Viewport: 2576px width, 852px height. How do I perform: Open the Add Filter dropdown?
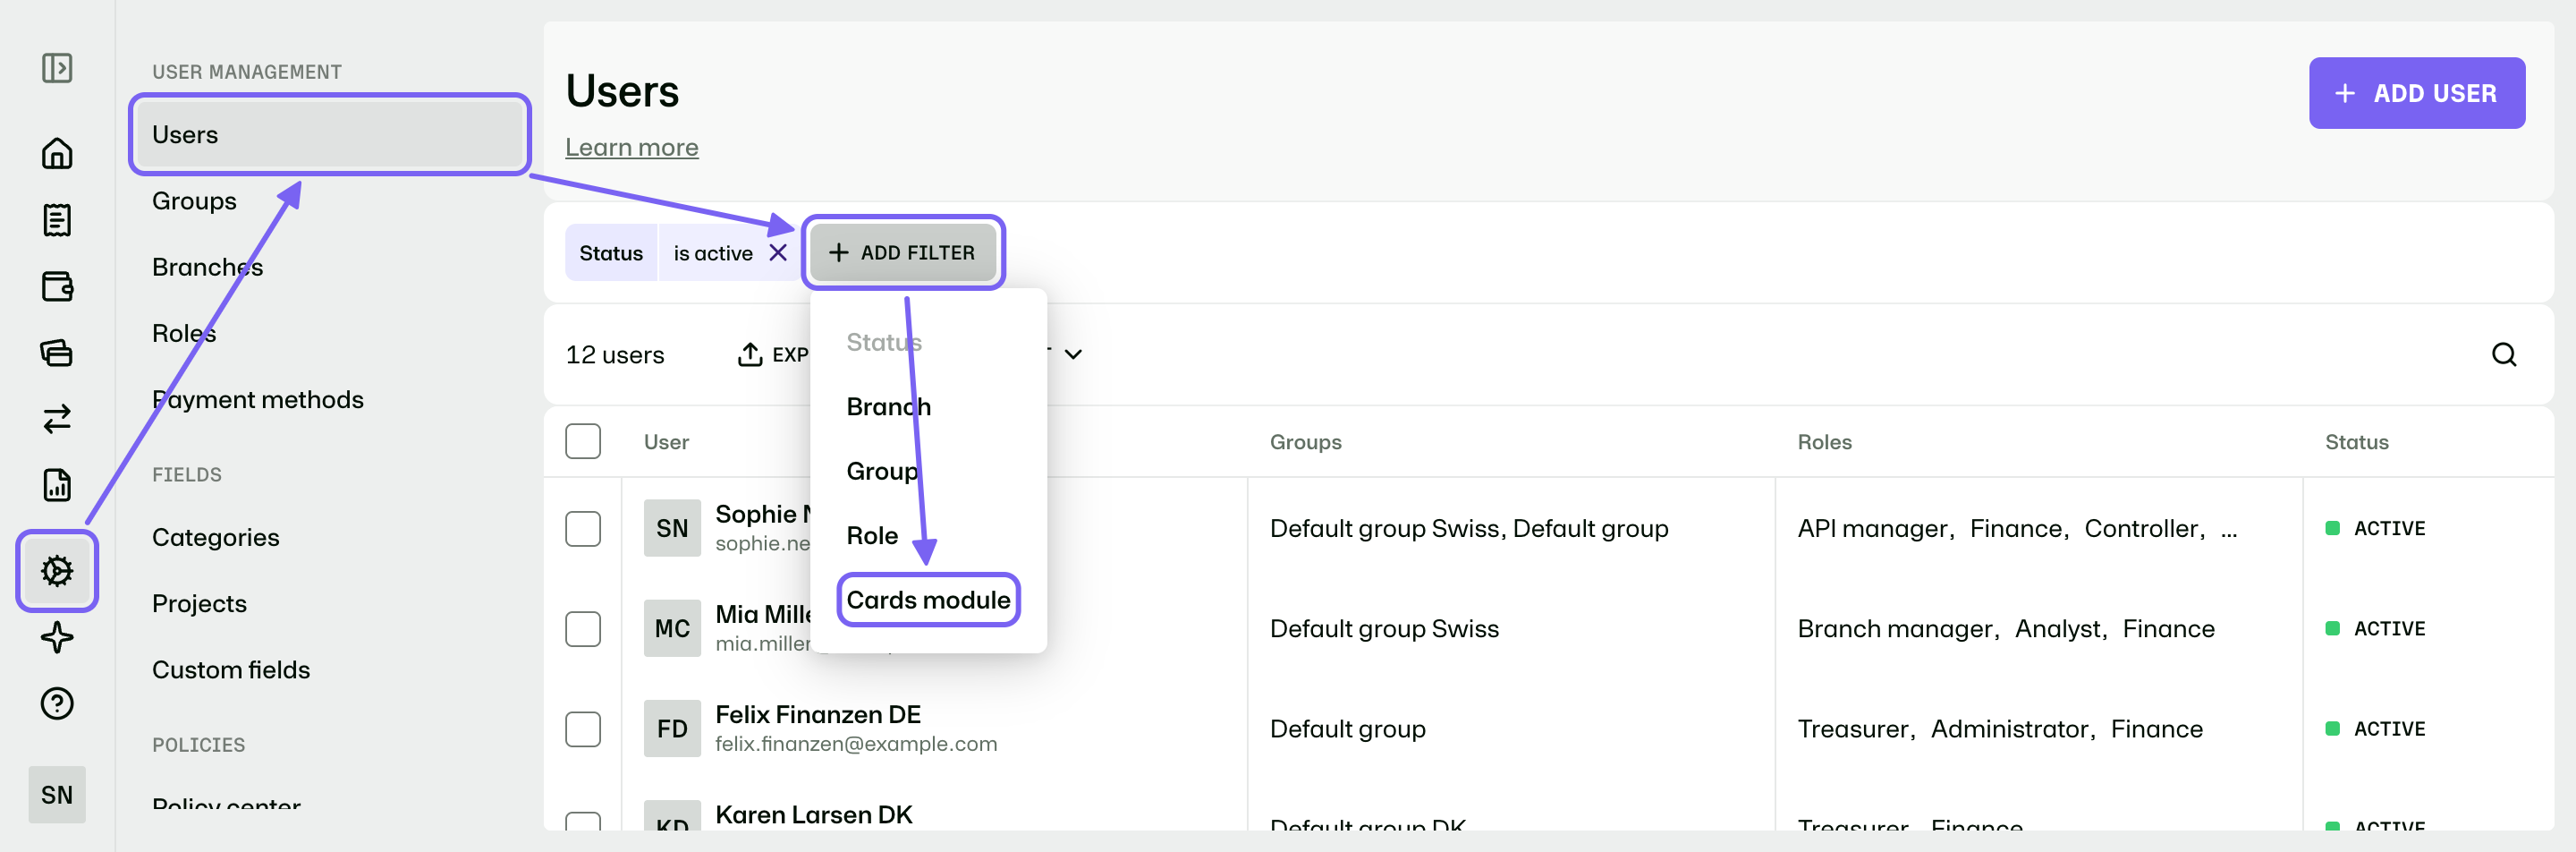pyautogui.click(x=902, y=253)
